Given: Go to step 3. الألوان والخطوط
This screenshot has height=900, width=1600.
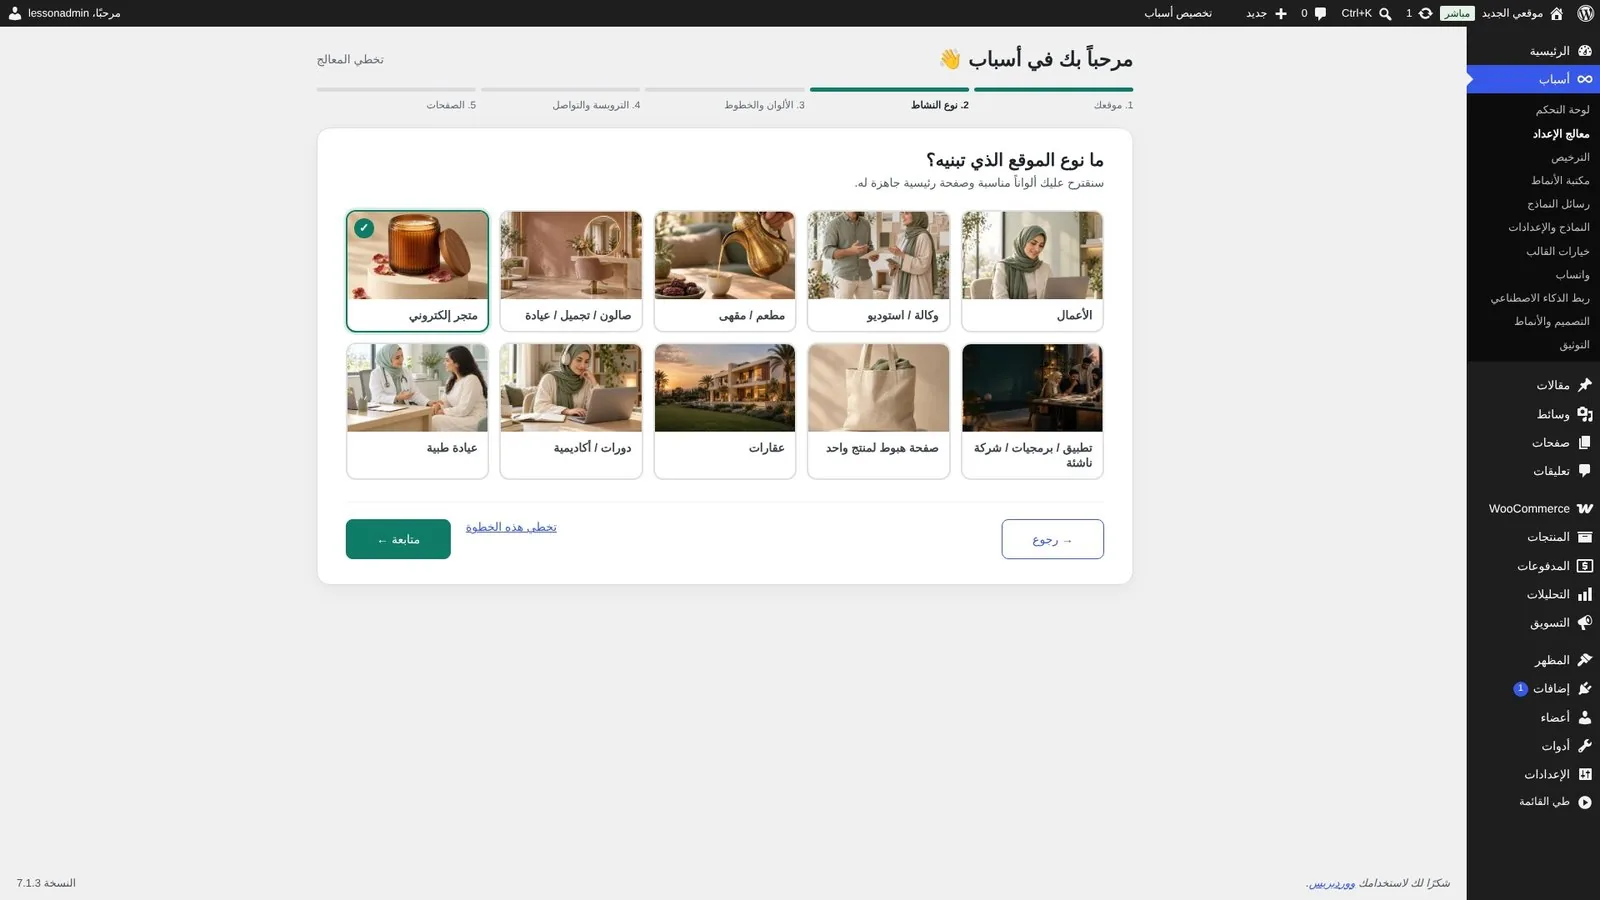Looking at the screenshot, I should pos(725,99).
